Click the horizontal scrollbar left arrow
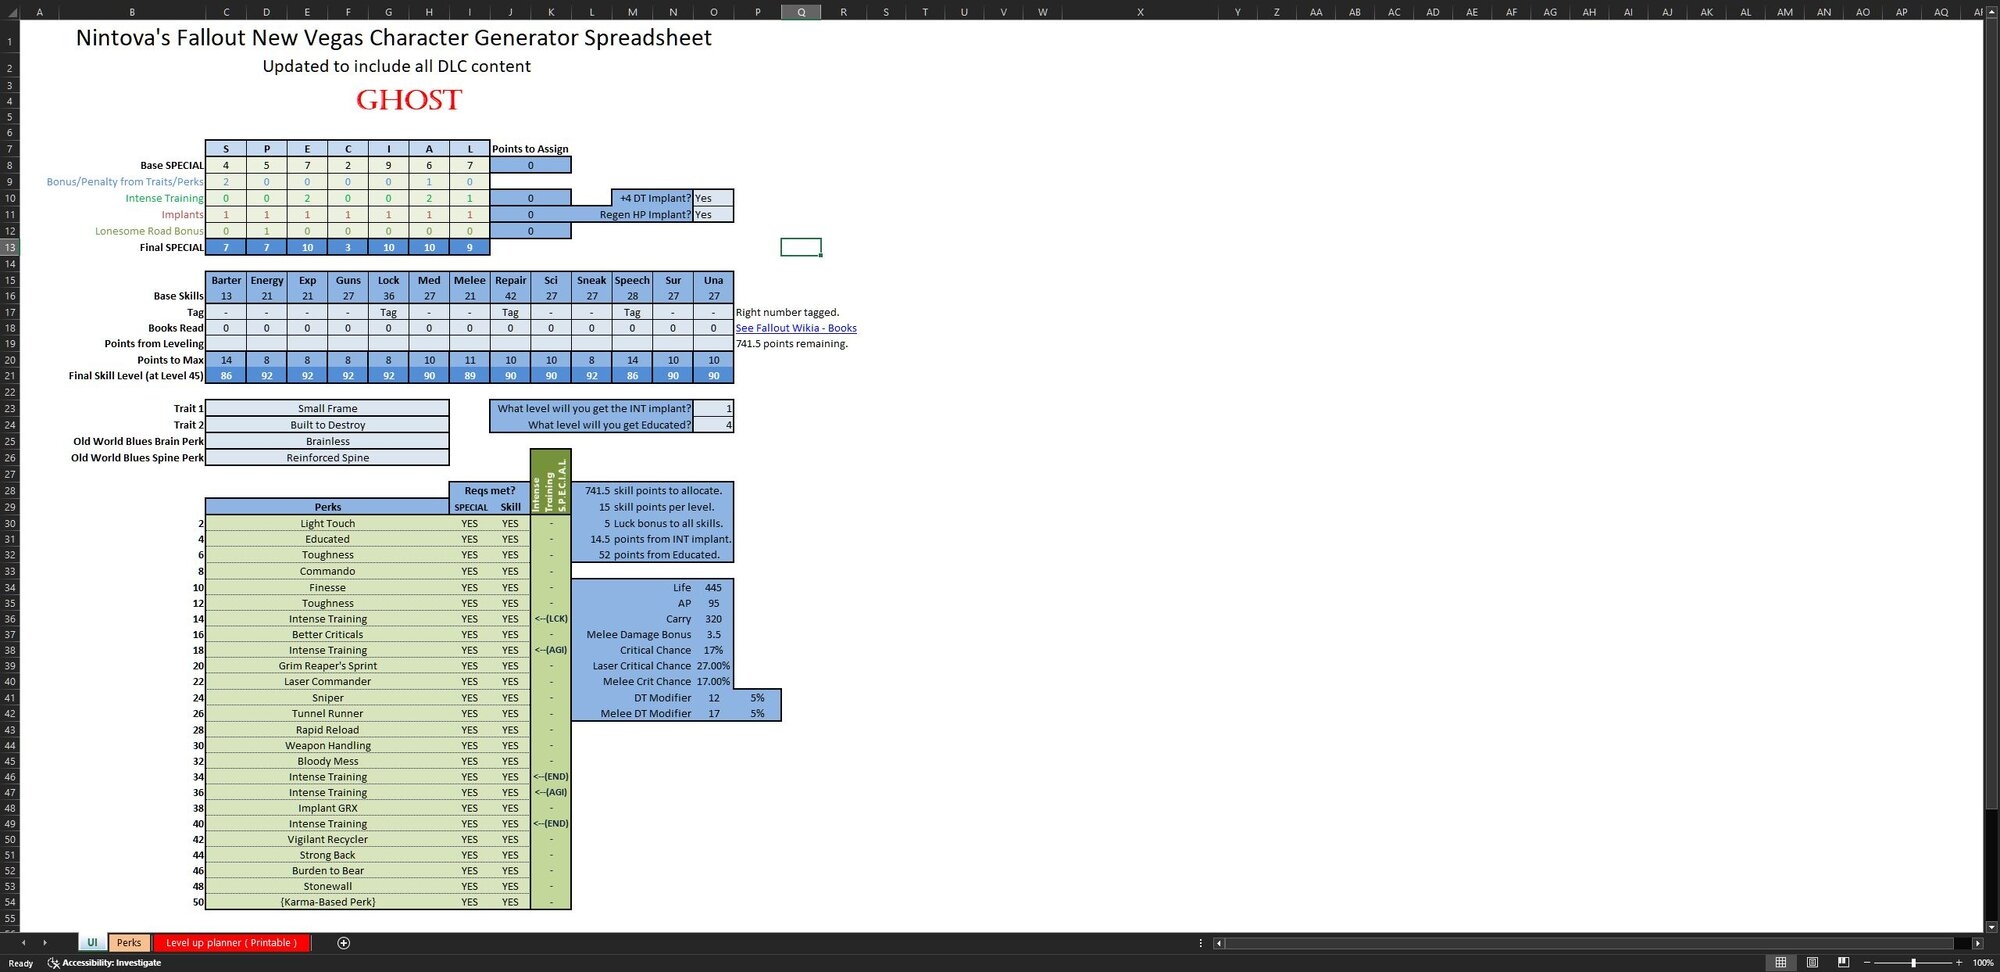This screenshot has height=972, width=2000. tap(1219, 943)
